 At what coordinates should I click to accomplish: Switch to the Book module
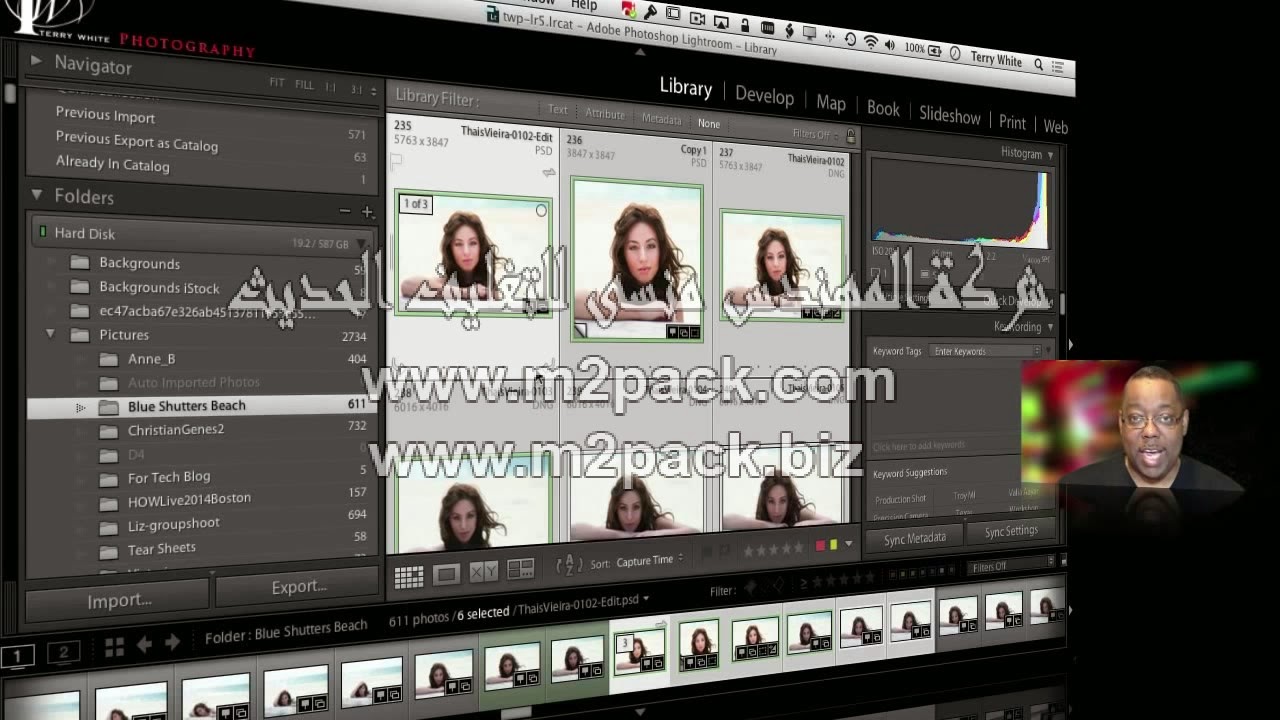point(883,109)
